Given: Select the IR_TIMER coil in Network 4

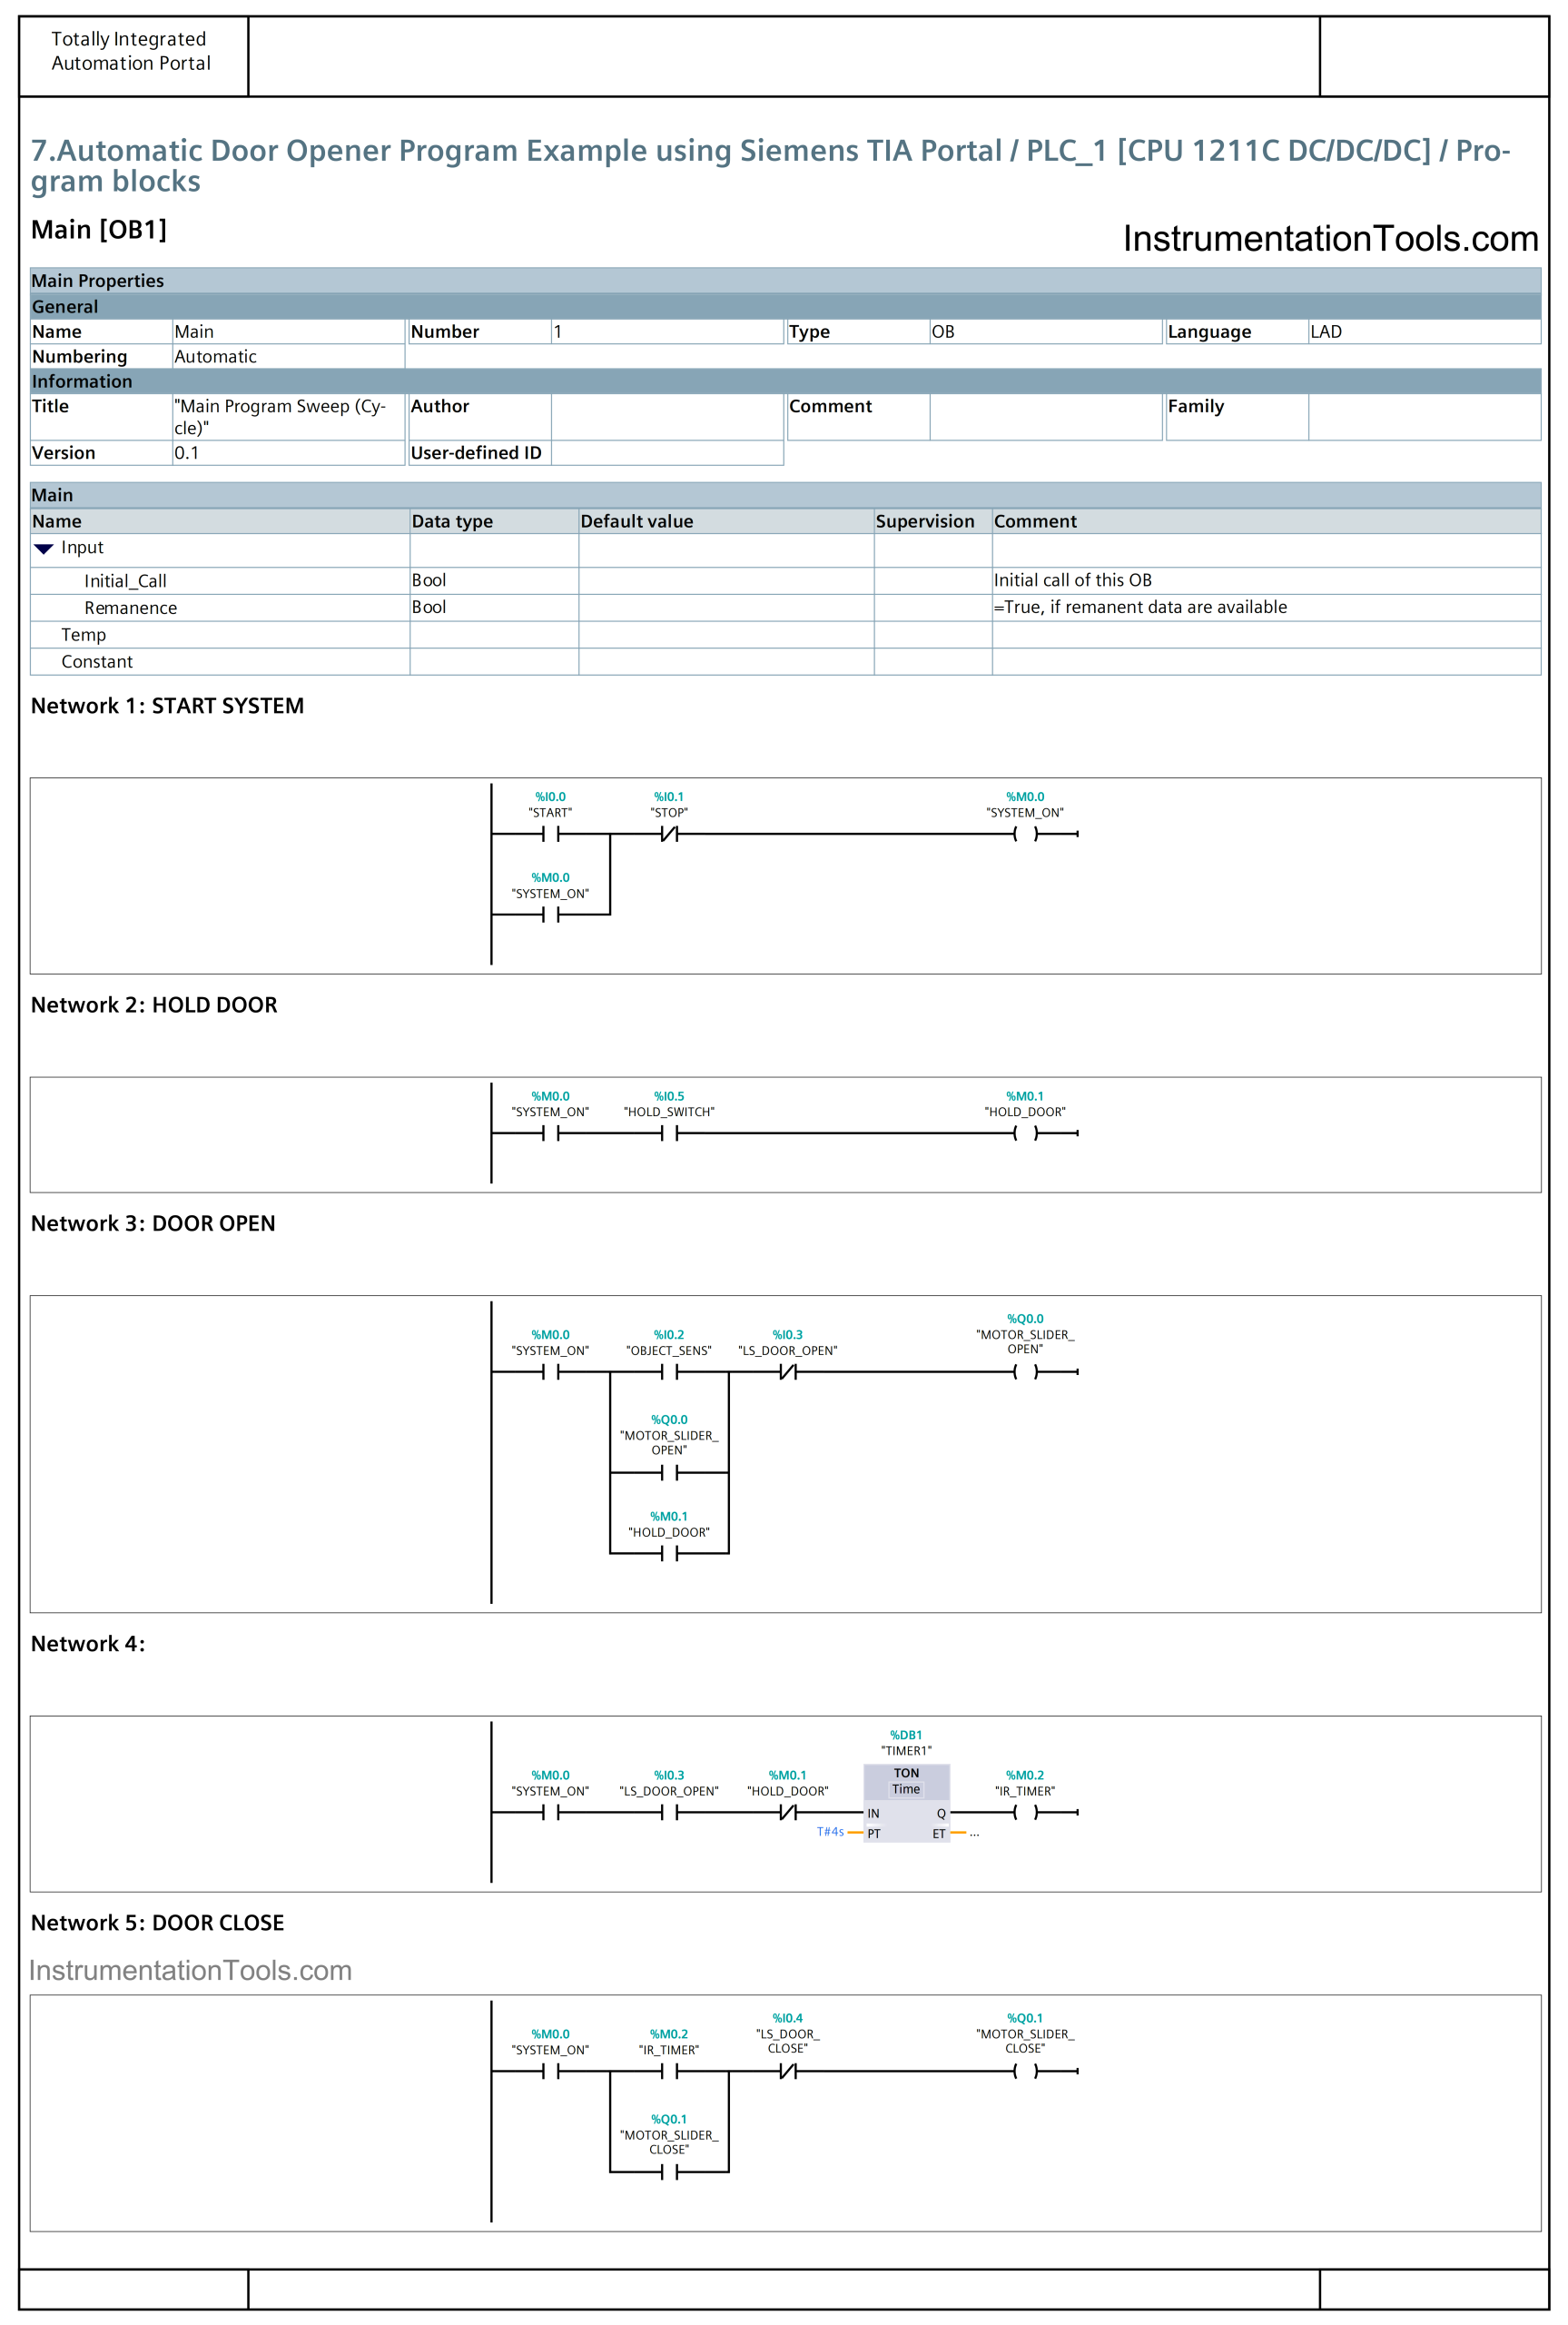Looking at the screenshot, I should 1025,1812.
